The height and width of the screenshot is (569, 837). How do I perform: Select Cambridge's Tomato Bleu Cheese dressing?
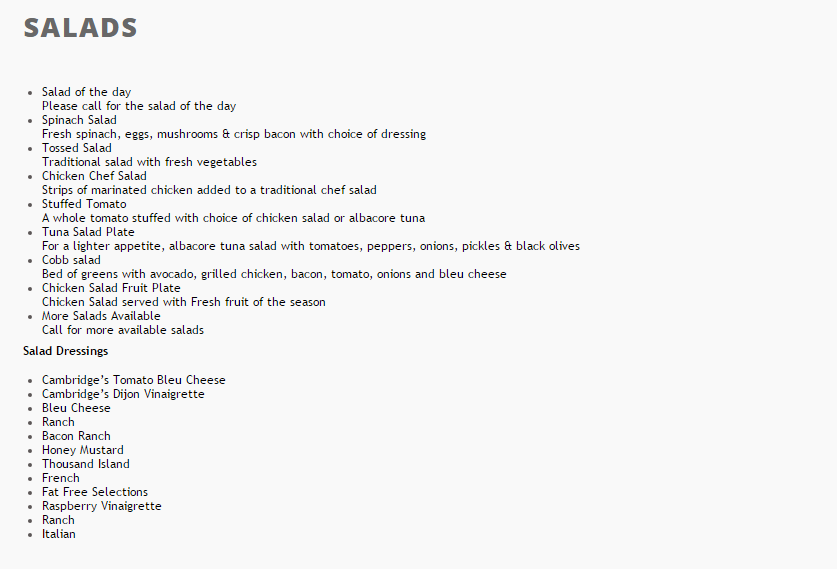click(x=134, y=380)
